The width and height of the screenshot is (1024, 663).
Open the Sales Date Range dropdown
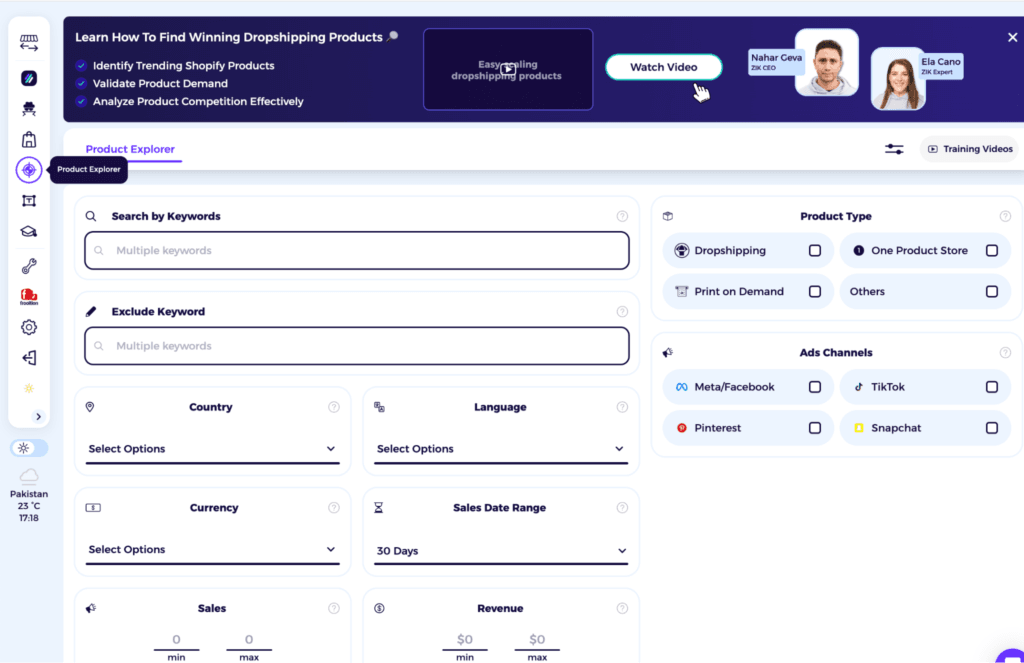pos(499,549)
